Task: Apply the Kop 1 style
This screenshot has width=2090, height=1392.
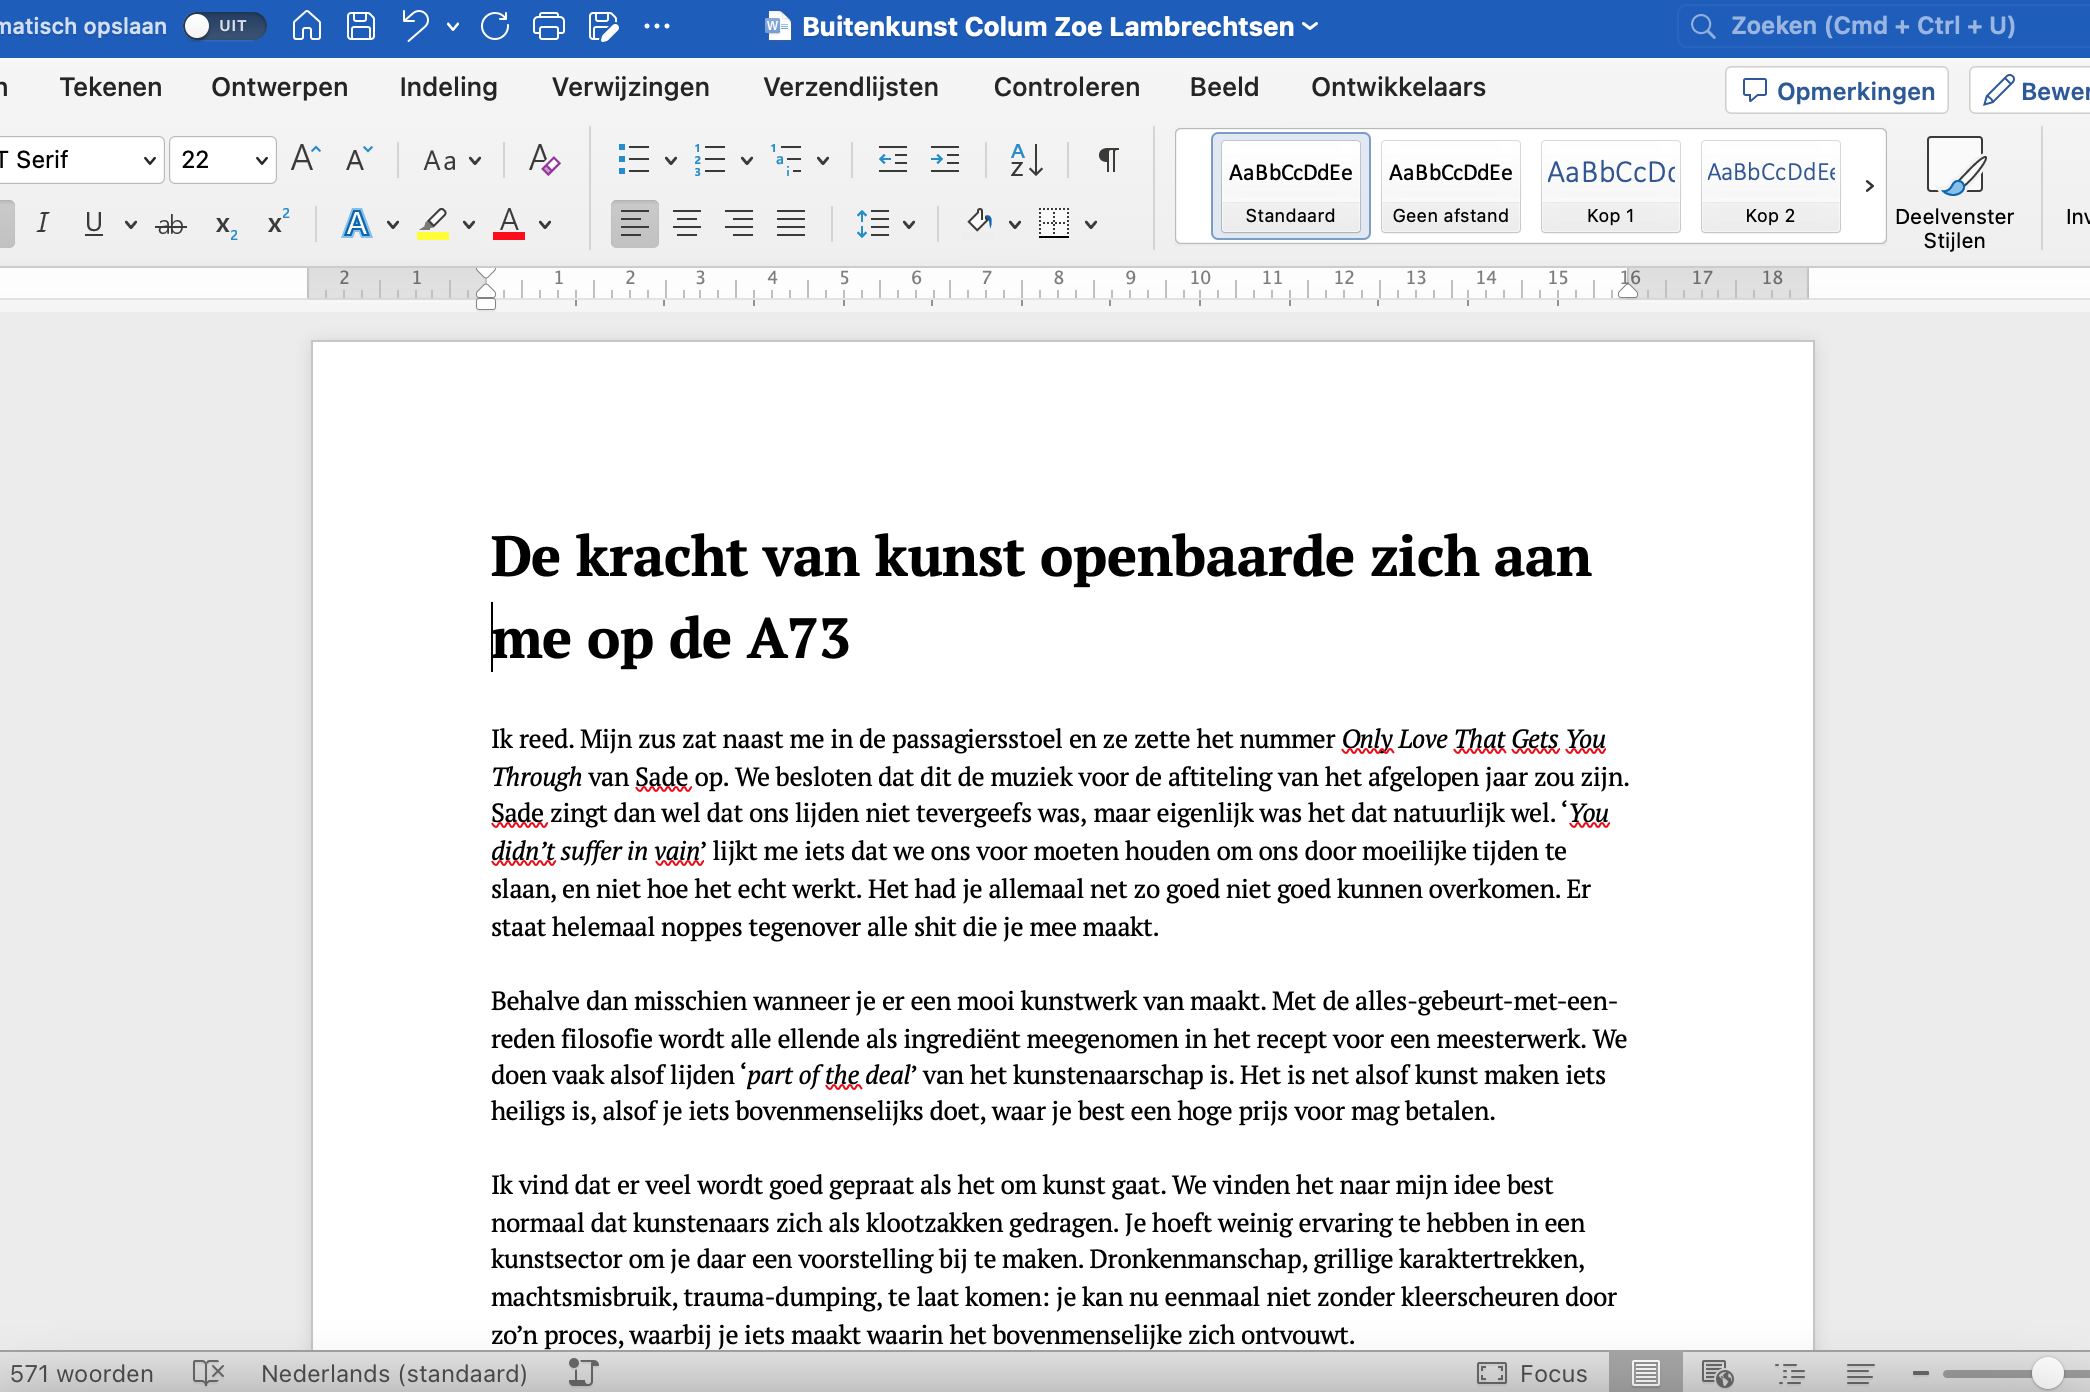Action: [x=1610, y=187]
